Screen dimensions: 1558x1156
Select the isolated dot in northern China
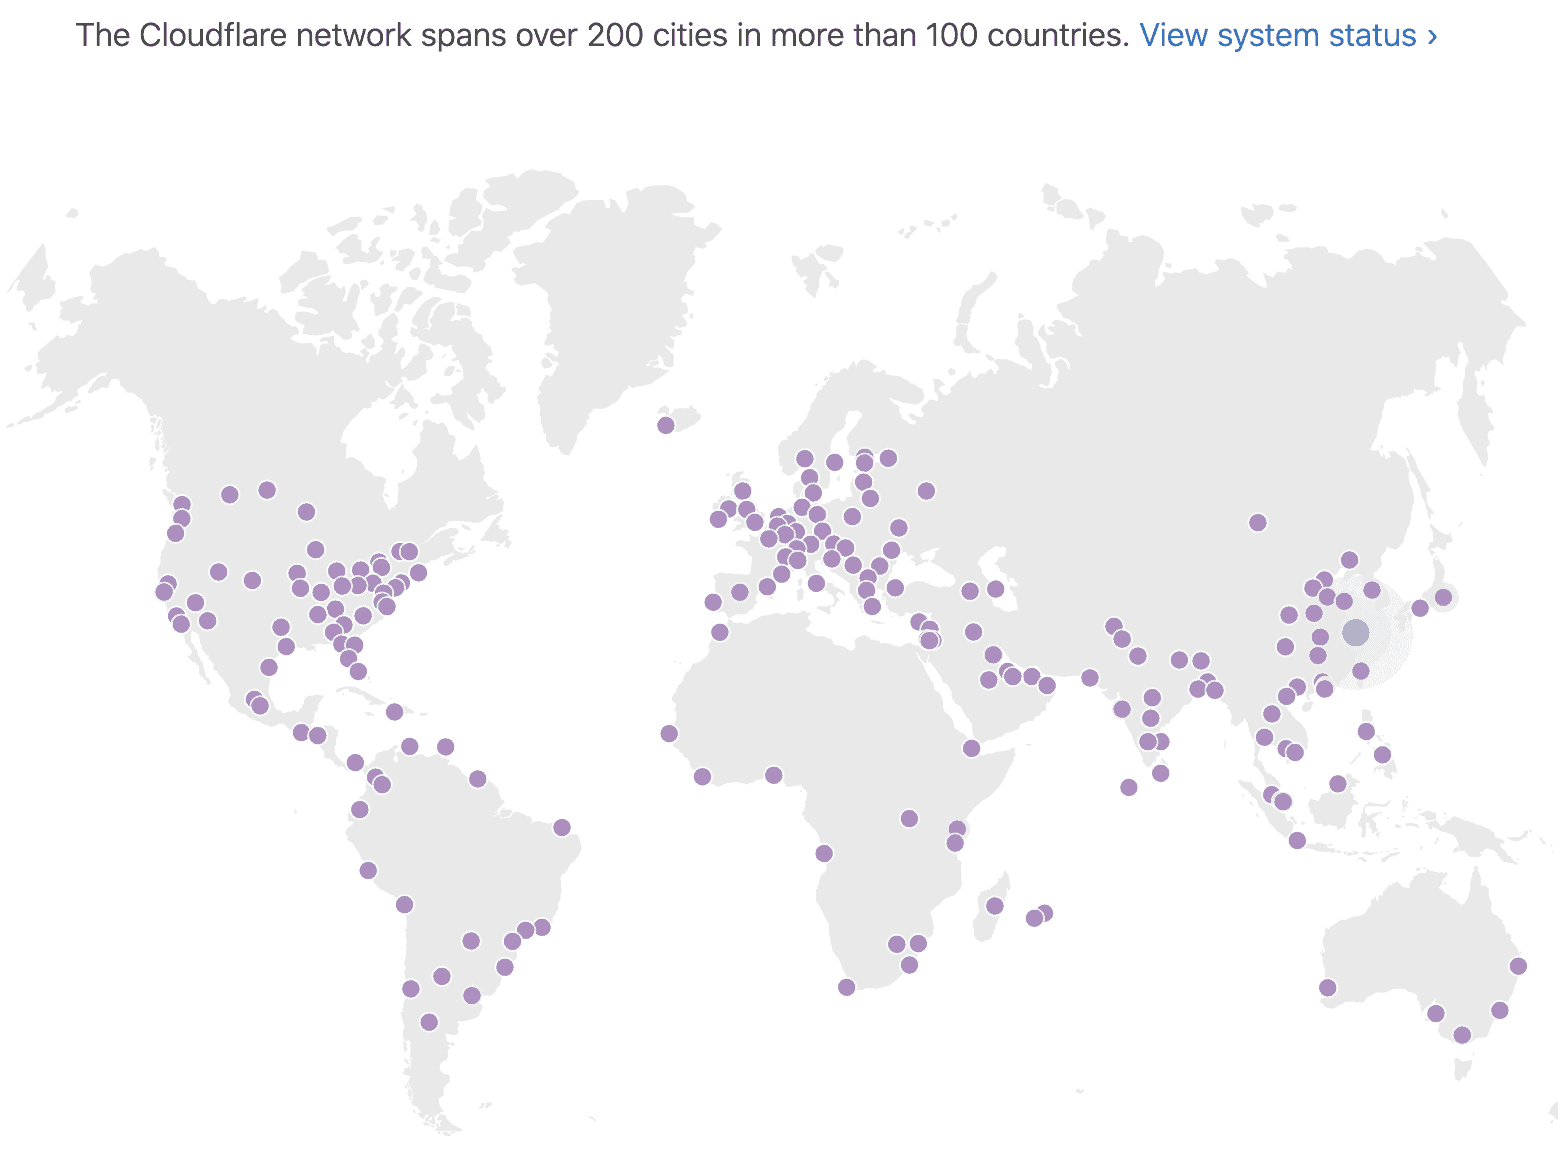tap(1258, 520)
